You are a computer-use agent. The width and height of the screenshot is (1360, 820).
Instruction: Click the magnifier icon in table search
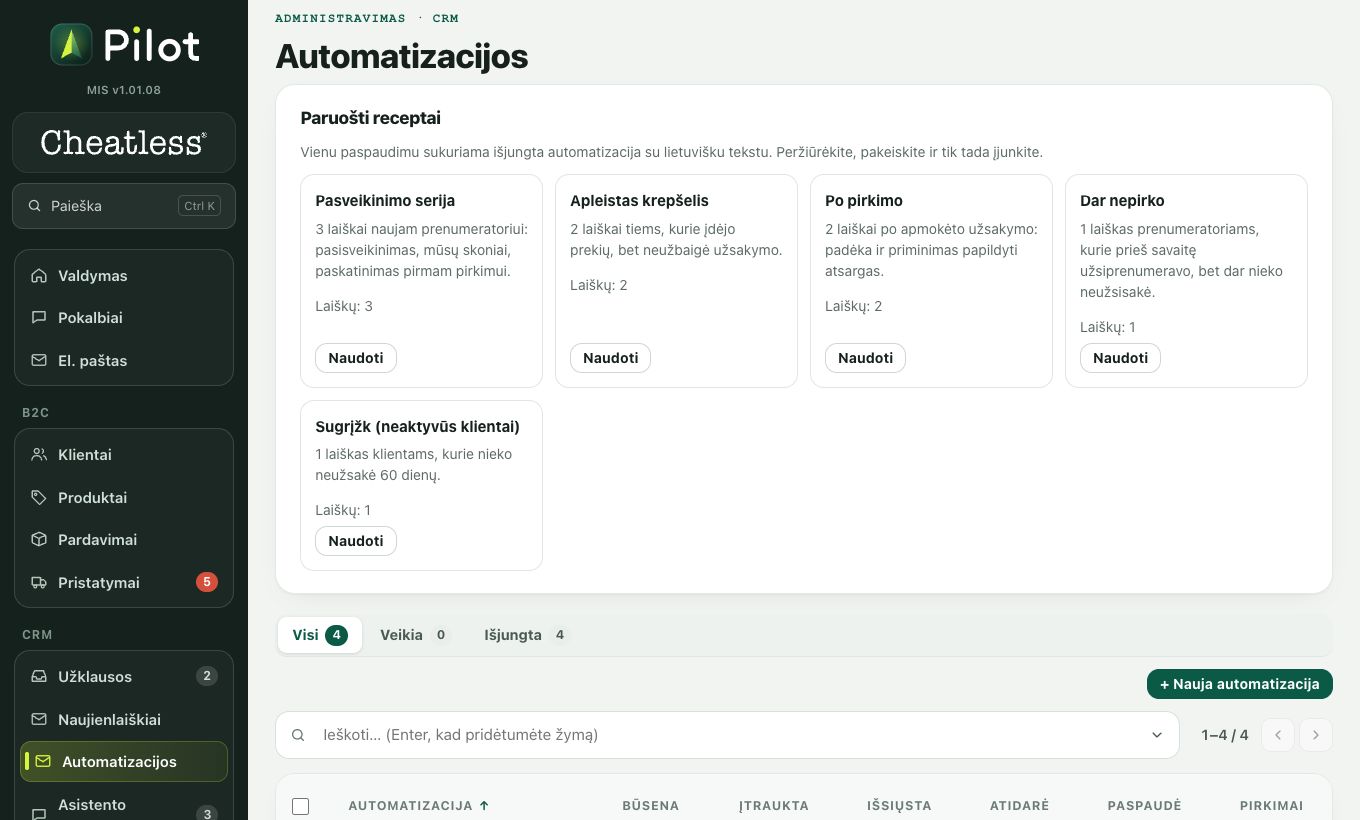pyautogui.click(x=298, y=735)
